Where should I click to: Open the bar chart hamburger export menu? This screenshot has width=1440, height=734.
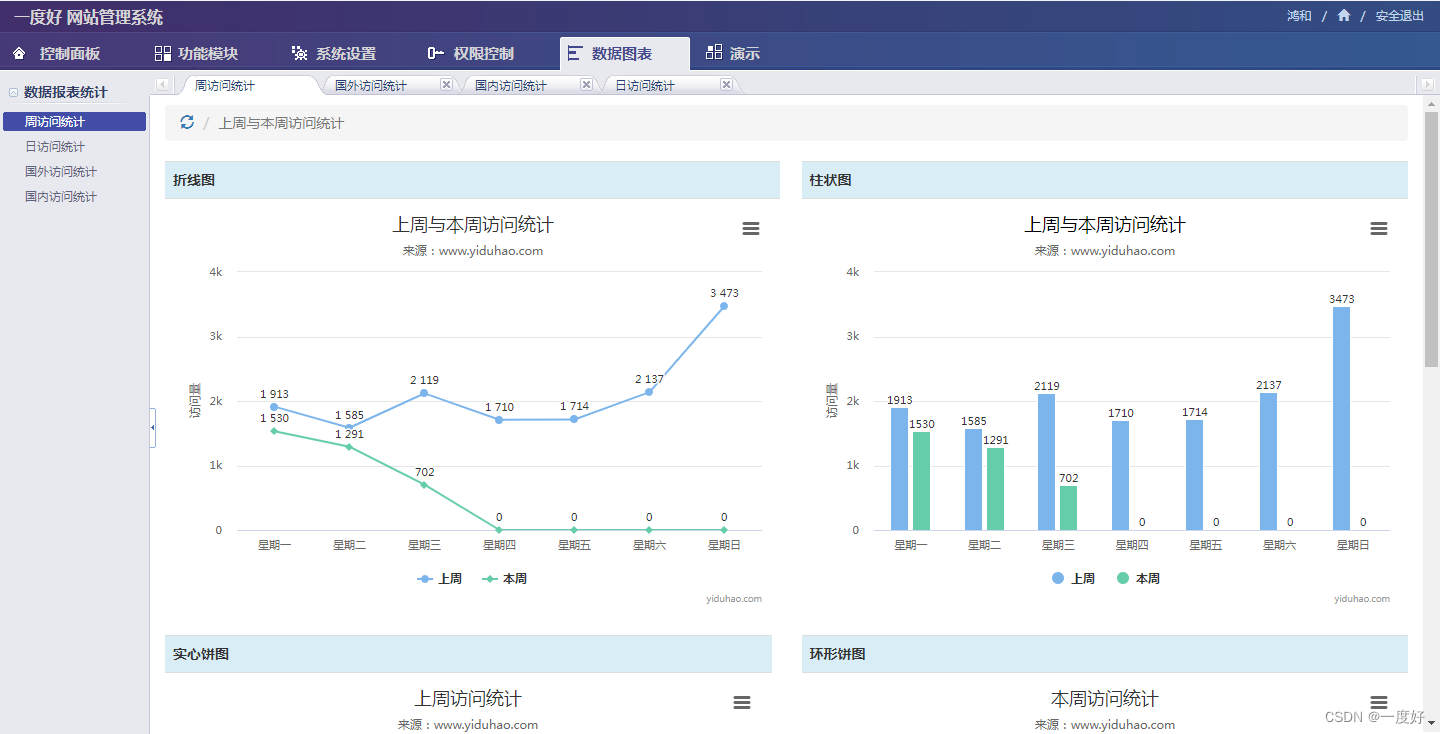click(x=1379, y=229)
